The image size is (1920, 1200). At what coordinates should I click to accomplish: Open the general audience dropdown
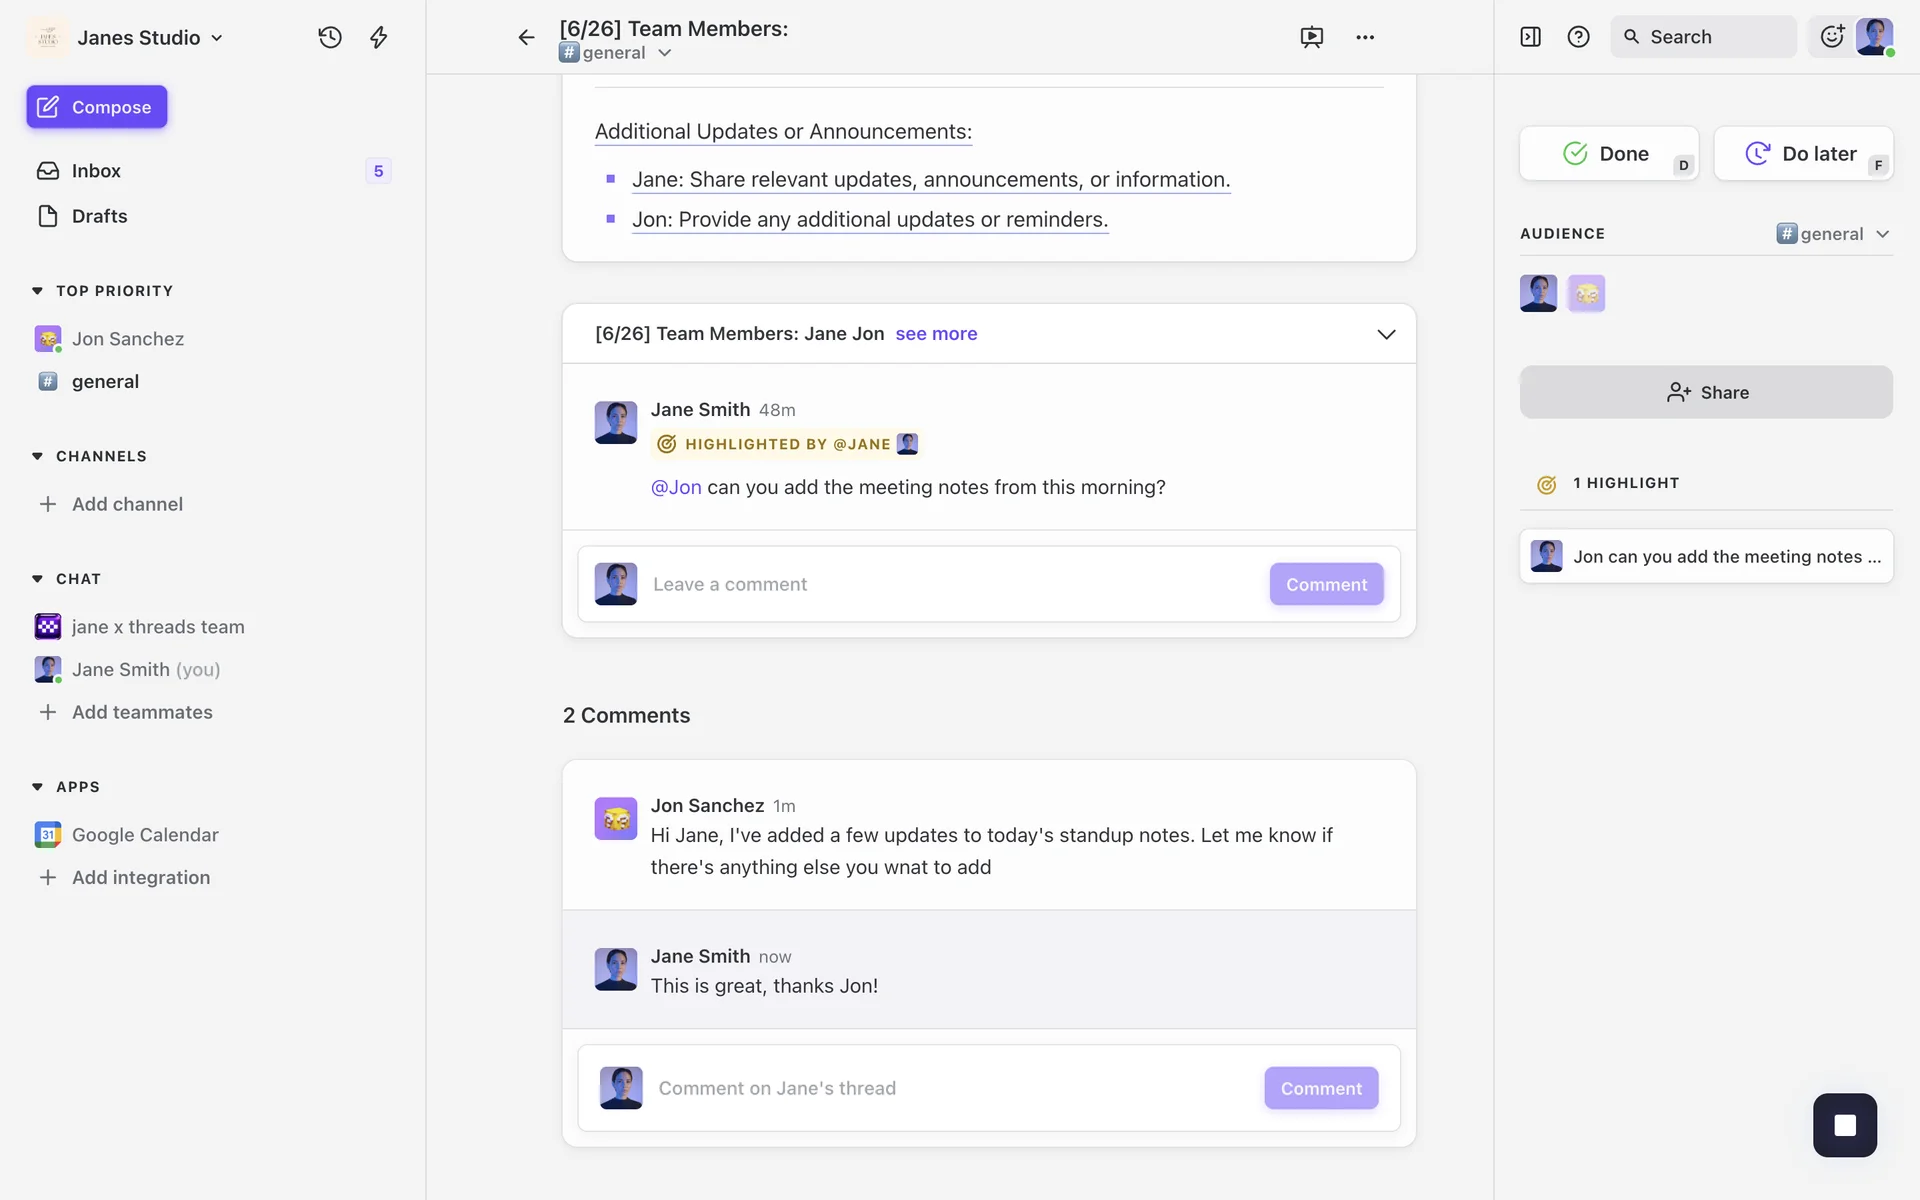tap(1834, 233)
